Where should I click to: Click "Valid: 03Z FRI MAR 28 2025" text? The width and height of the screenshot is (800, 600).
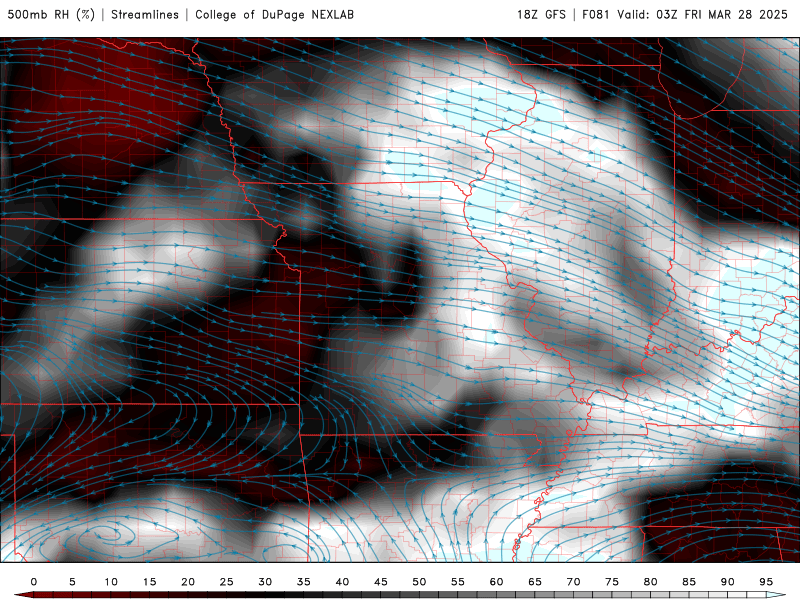point(703,14)
